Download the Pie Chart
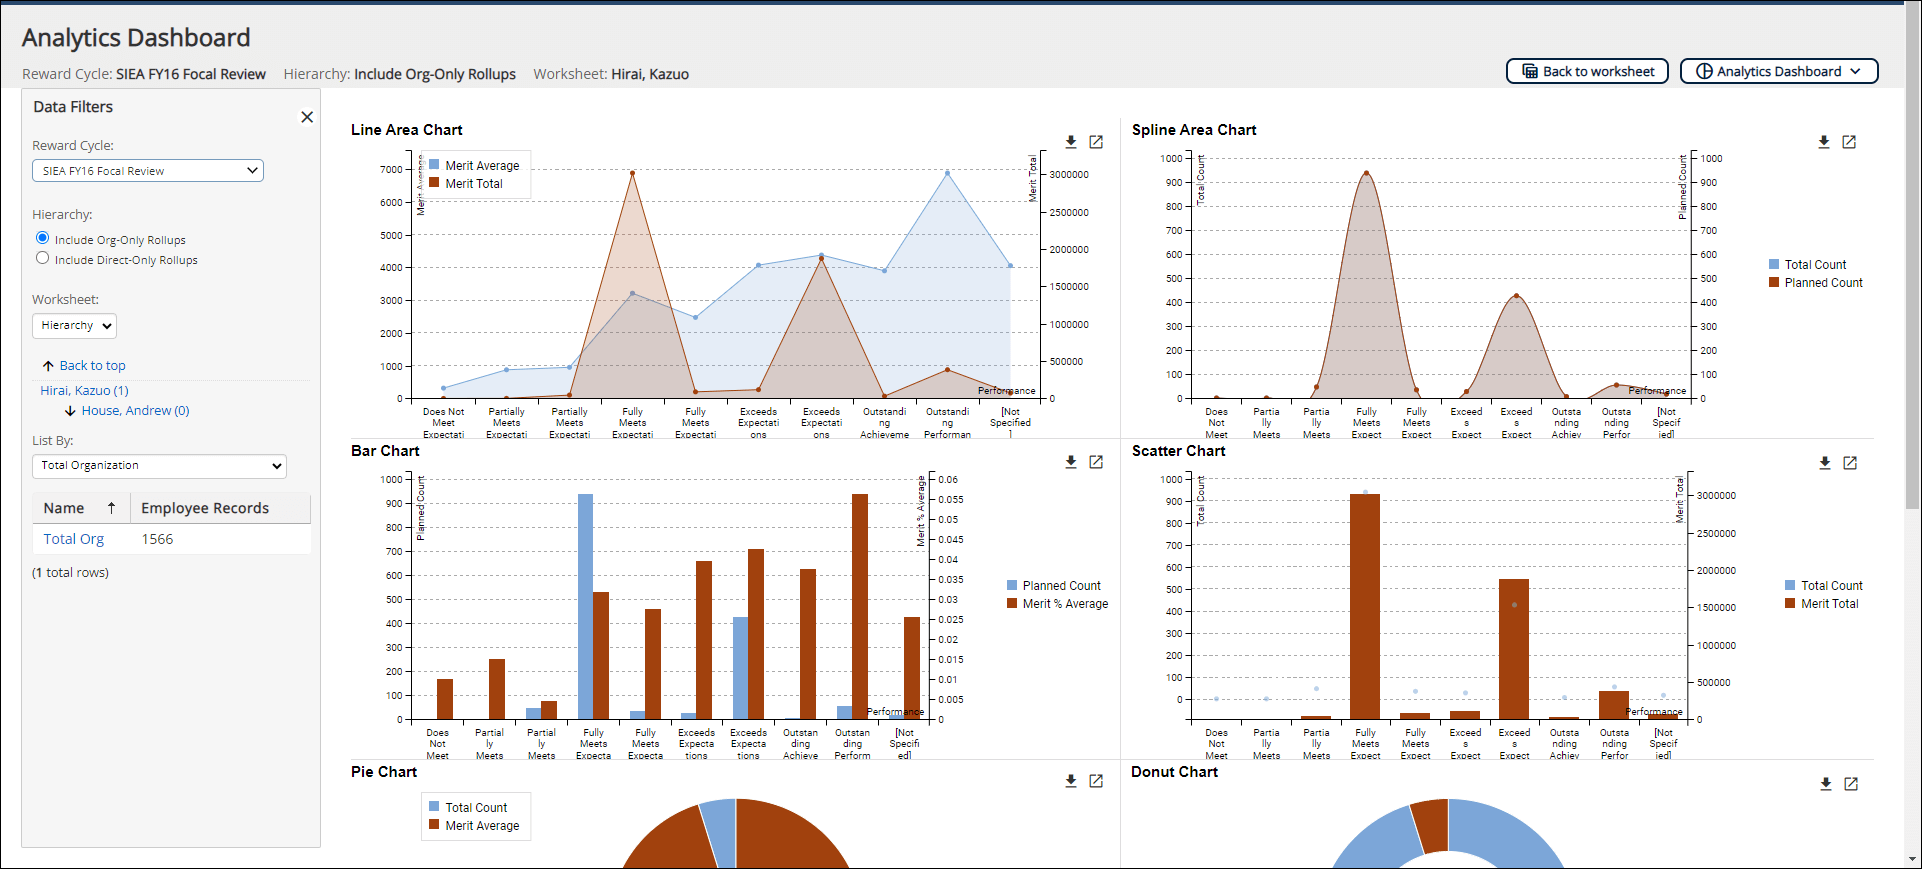 [x=1071, y=781]
